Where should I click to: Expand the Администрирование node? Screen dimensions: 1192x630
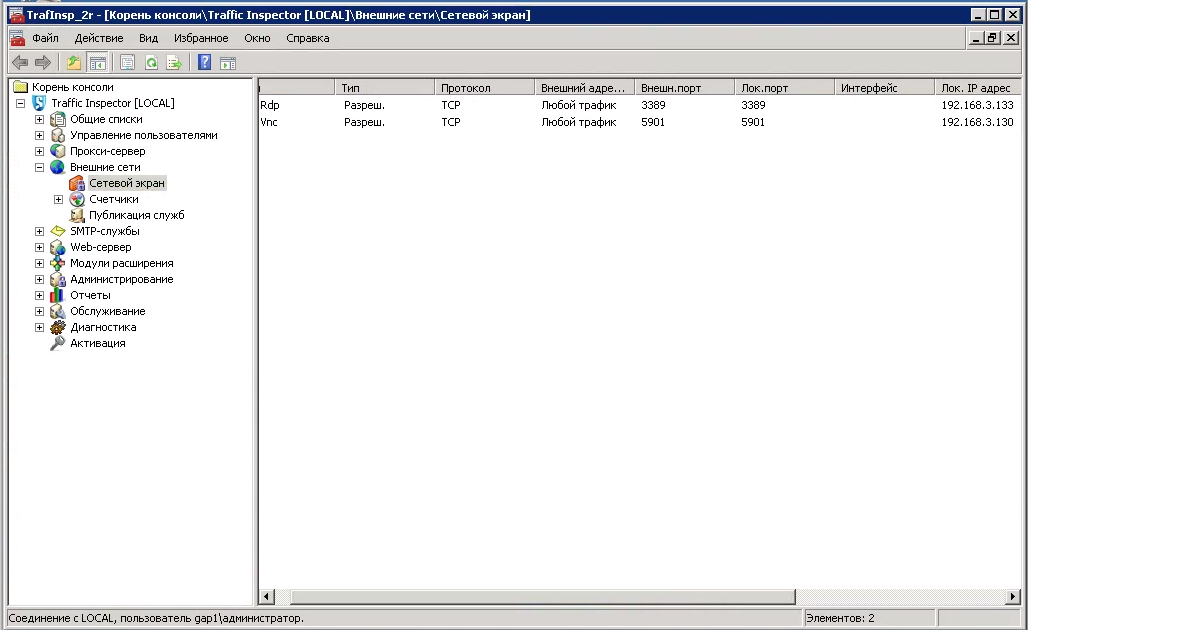click(40, 279)
